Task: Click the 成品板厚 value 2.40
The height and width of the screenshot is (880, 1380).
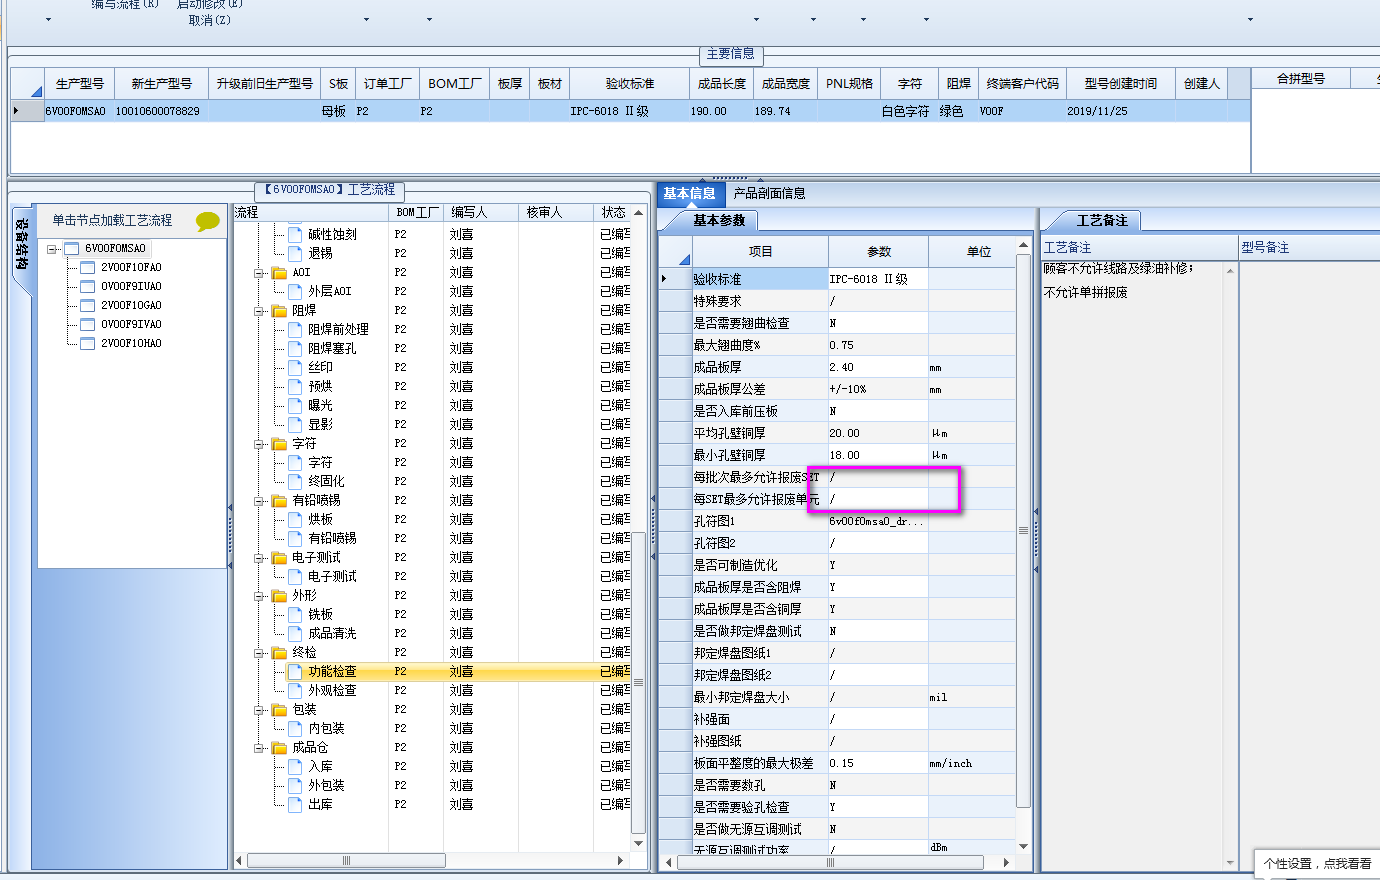Action: tap(878, 367)
